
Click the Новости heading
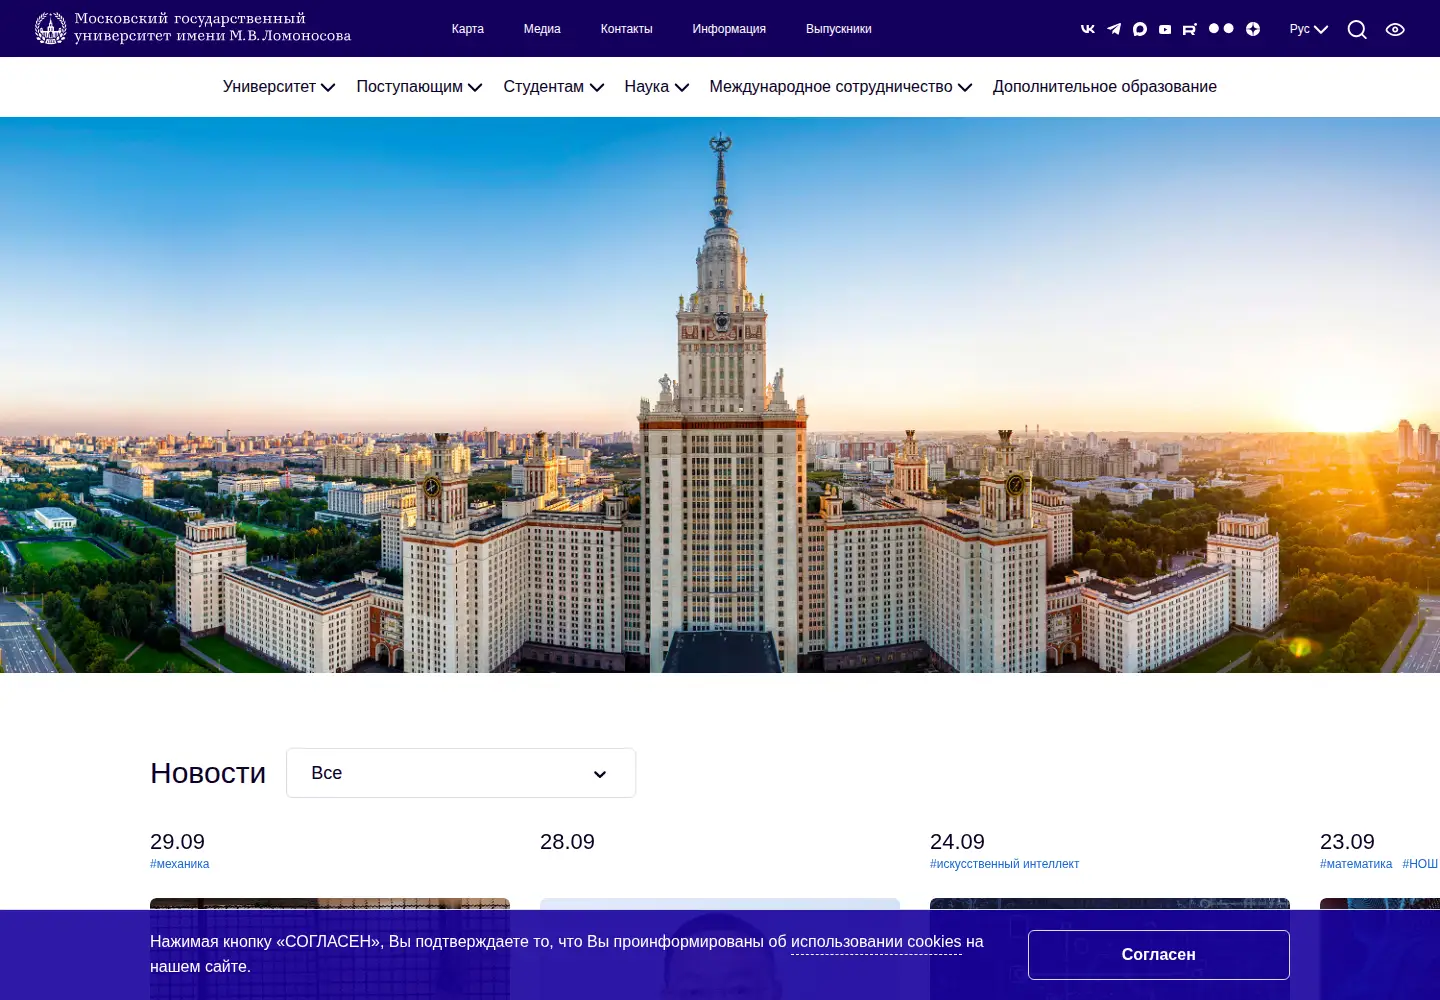[x=208, y=773]
